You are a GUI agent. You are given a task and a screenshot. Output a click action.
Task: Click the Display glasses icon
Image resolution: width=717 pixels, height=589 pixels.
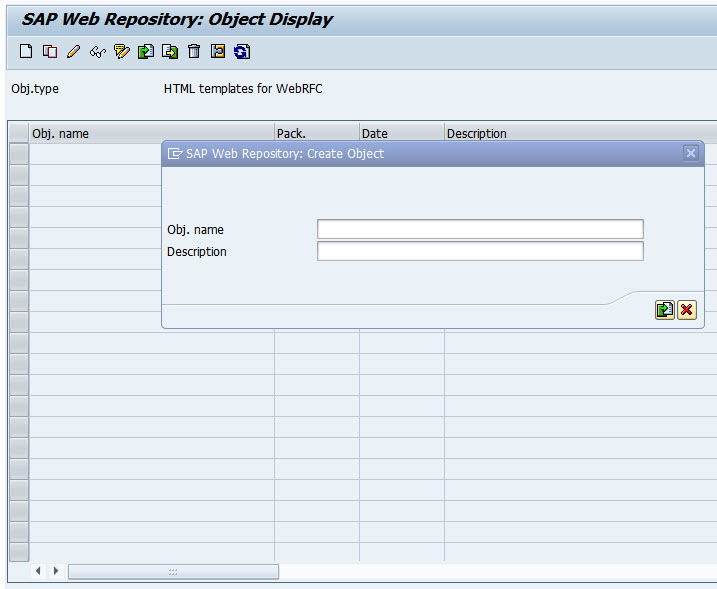[x=98, y=52]
